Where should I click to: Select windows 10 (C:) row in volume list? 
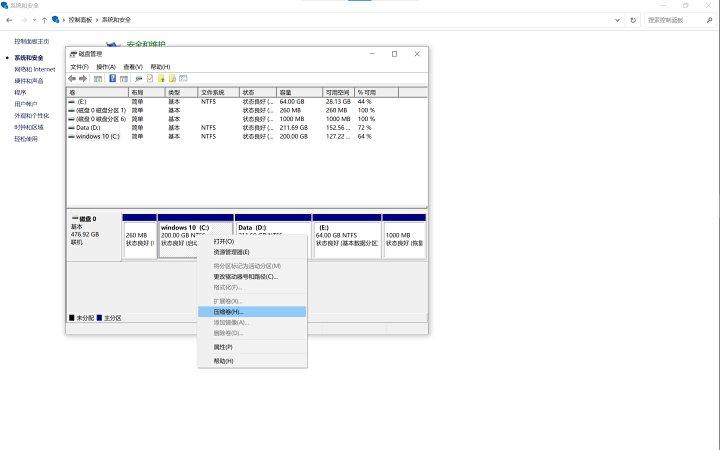point(98,136)
